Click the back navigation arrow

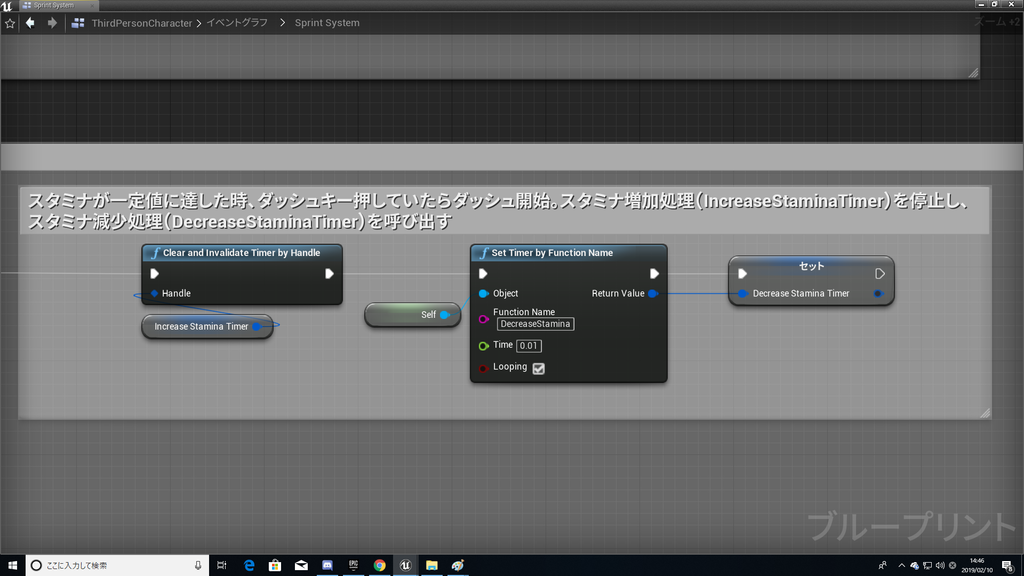coord(28,22)
